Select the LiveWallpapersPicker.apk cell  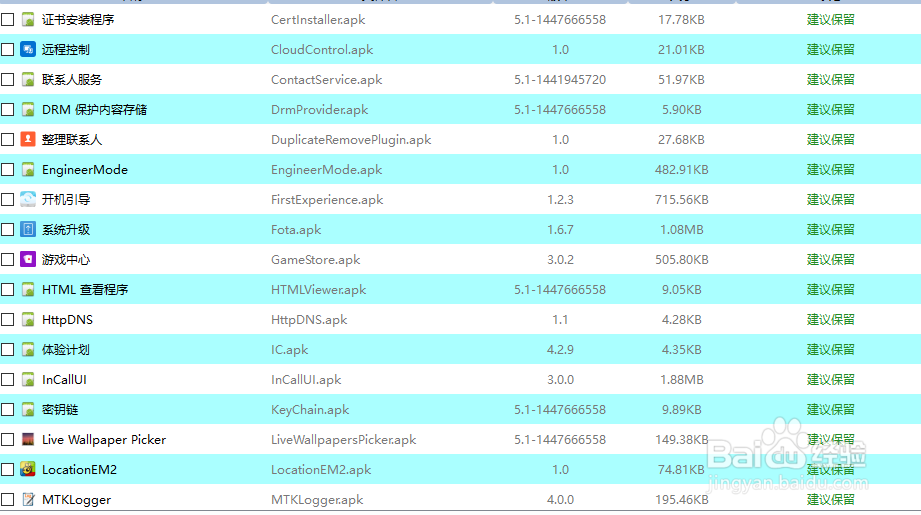344,440
